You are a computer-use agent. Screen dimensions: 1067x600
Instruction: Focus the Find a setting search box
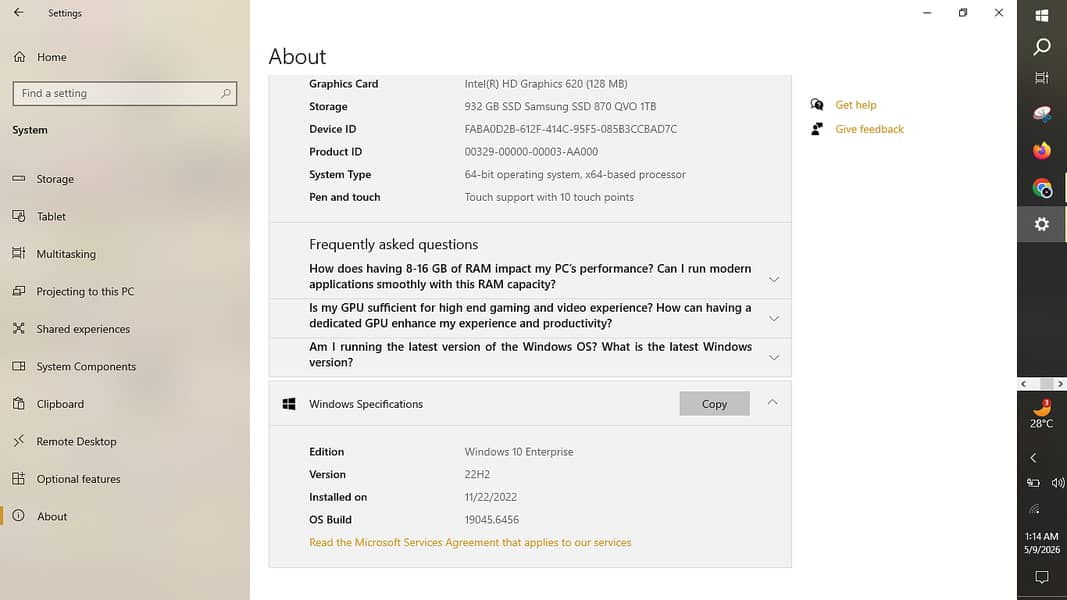tap(125, 93)
